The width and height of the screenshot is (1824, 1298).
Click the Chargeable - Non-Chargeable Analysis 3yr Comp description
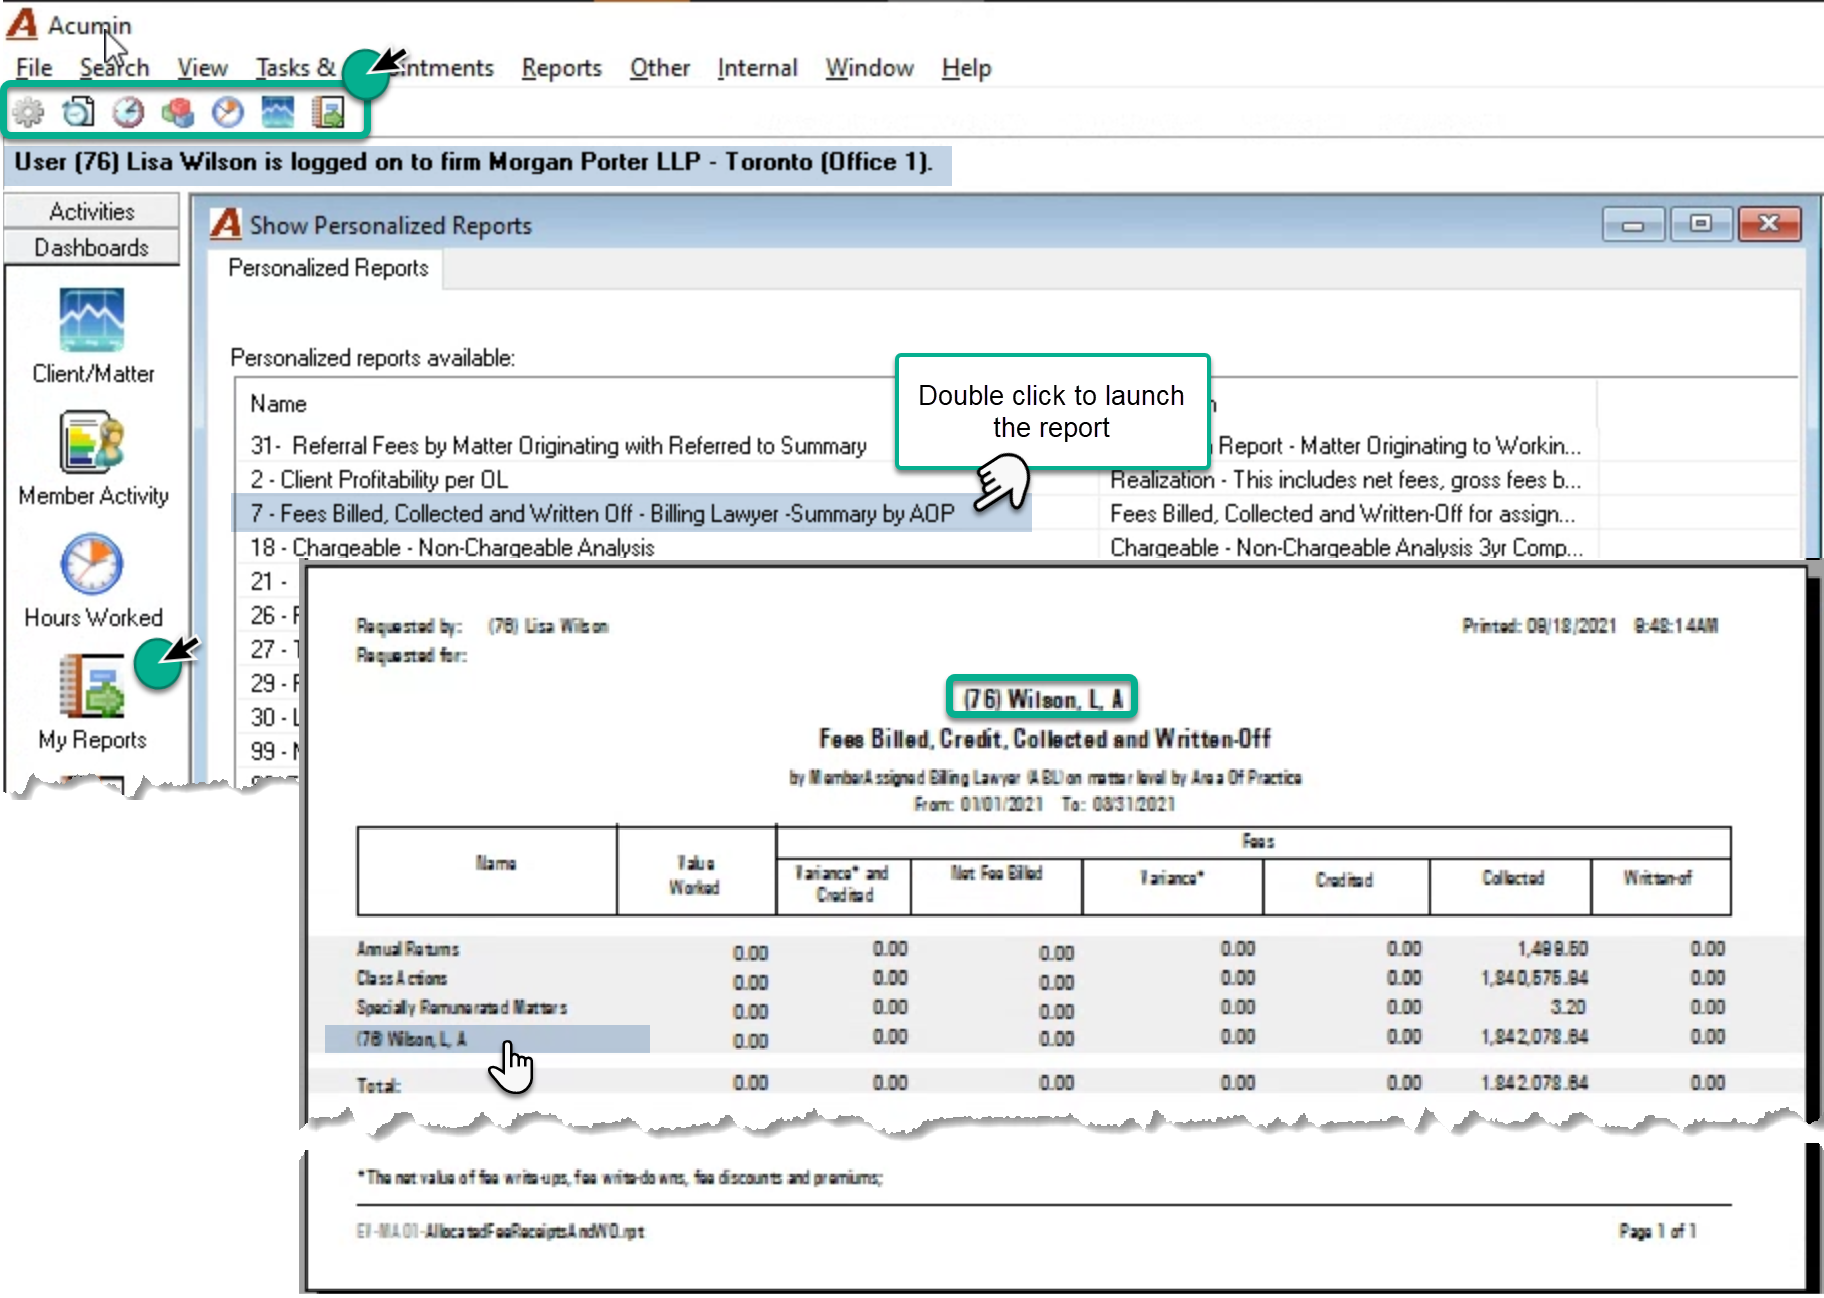coord(1347,548)
